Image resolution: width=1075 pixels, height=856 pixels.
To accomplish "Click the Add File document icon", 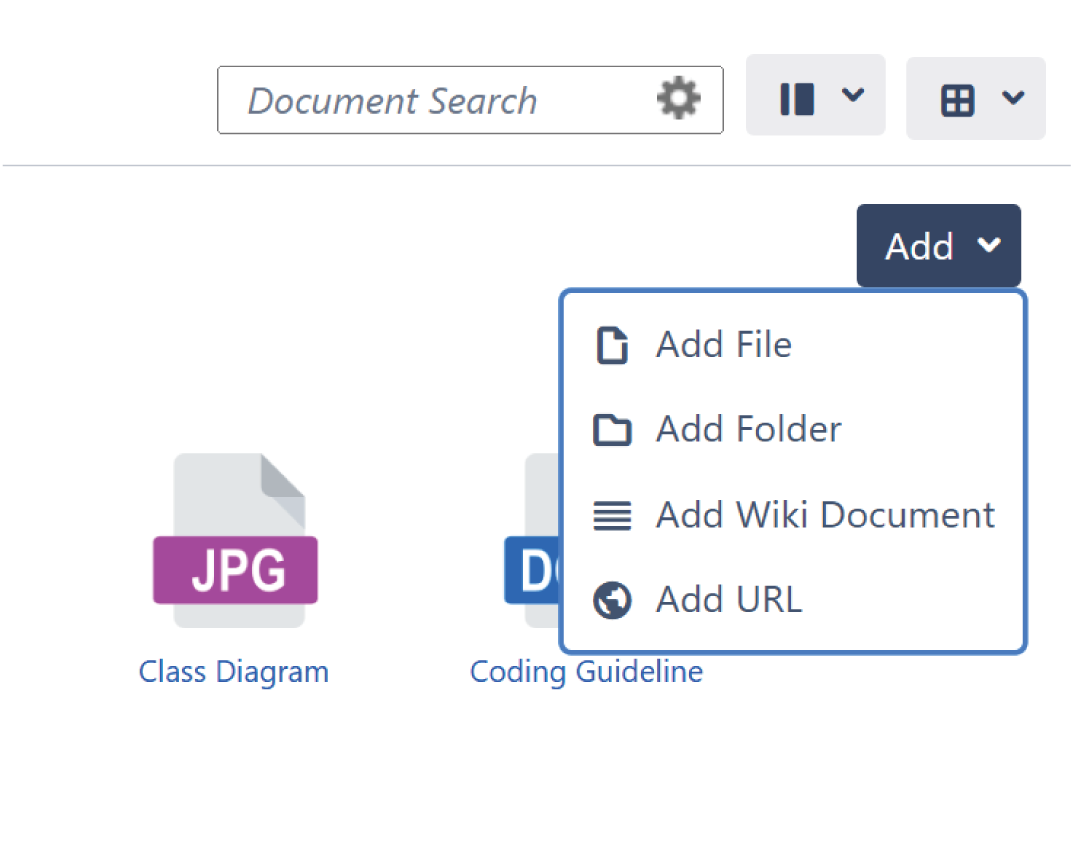I will tap(611, 344).
